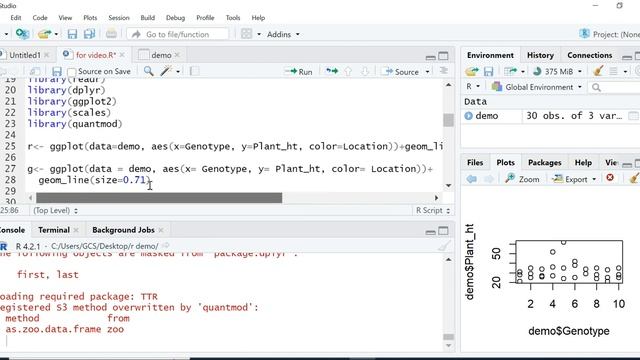Image resolution: width=640 pixels, height=360 pixels.
Task: View the demo data frame as a table
Action: pyautogui.click(x=633, y=116)
